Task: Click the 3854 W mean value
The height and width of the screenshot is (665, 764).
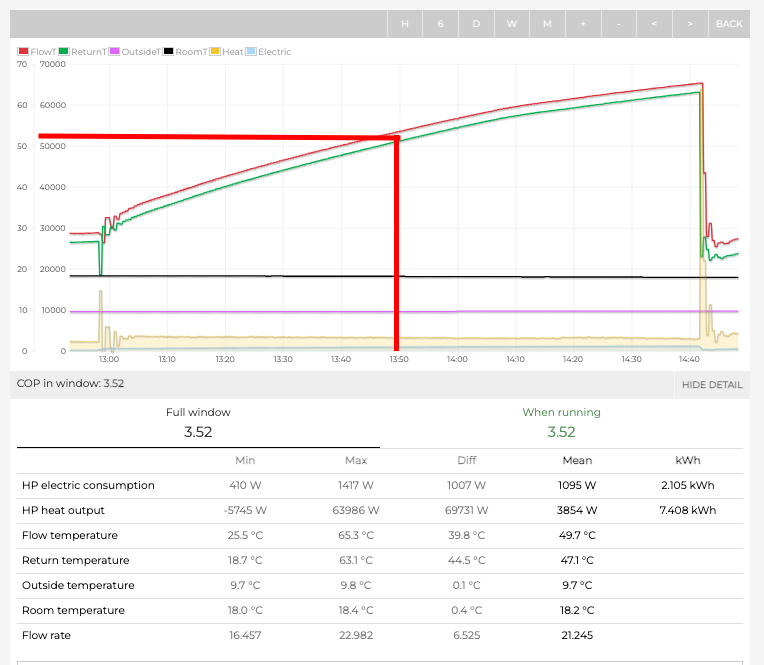Action: tap(577, 510)
